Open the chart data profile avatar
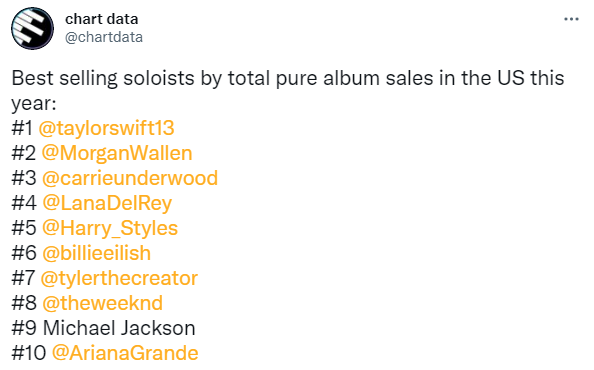This screenshot has width=594, height=370. [x=32, y=28]
